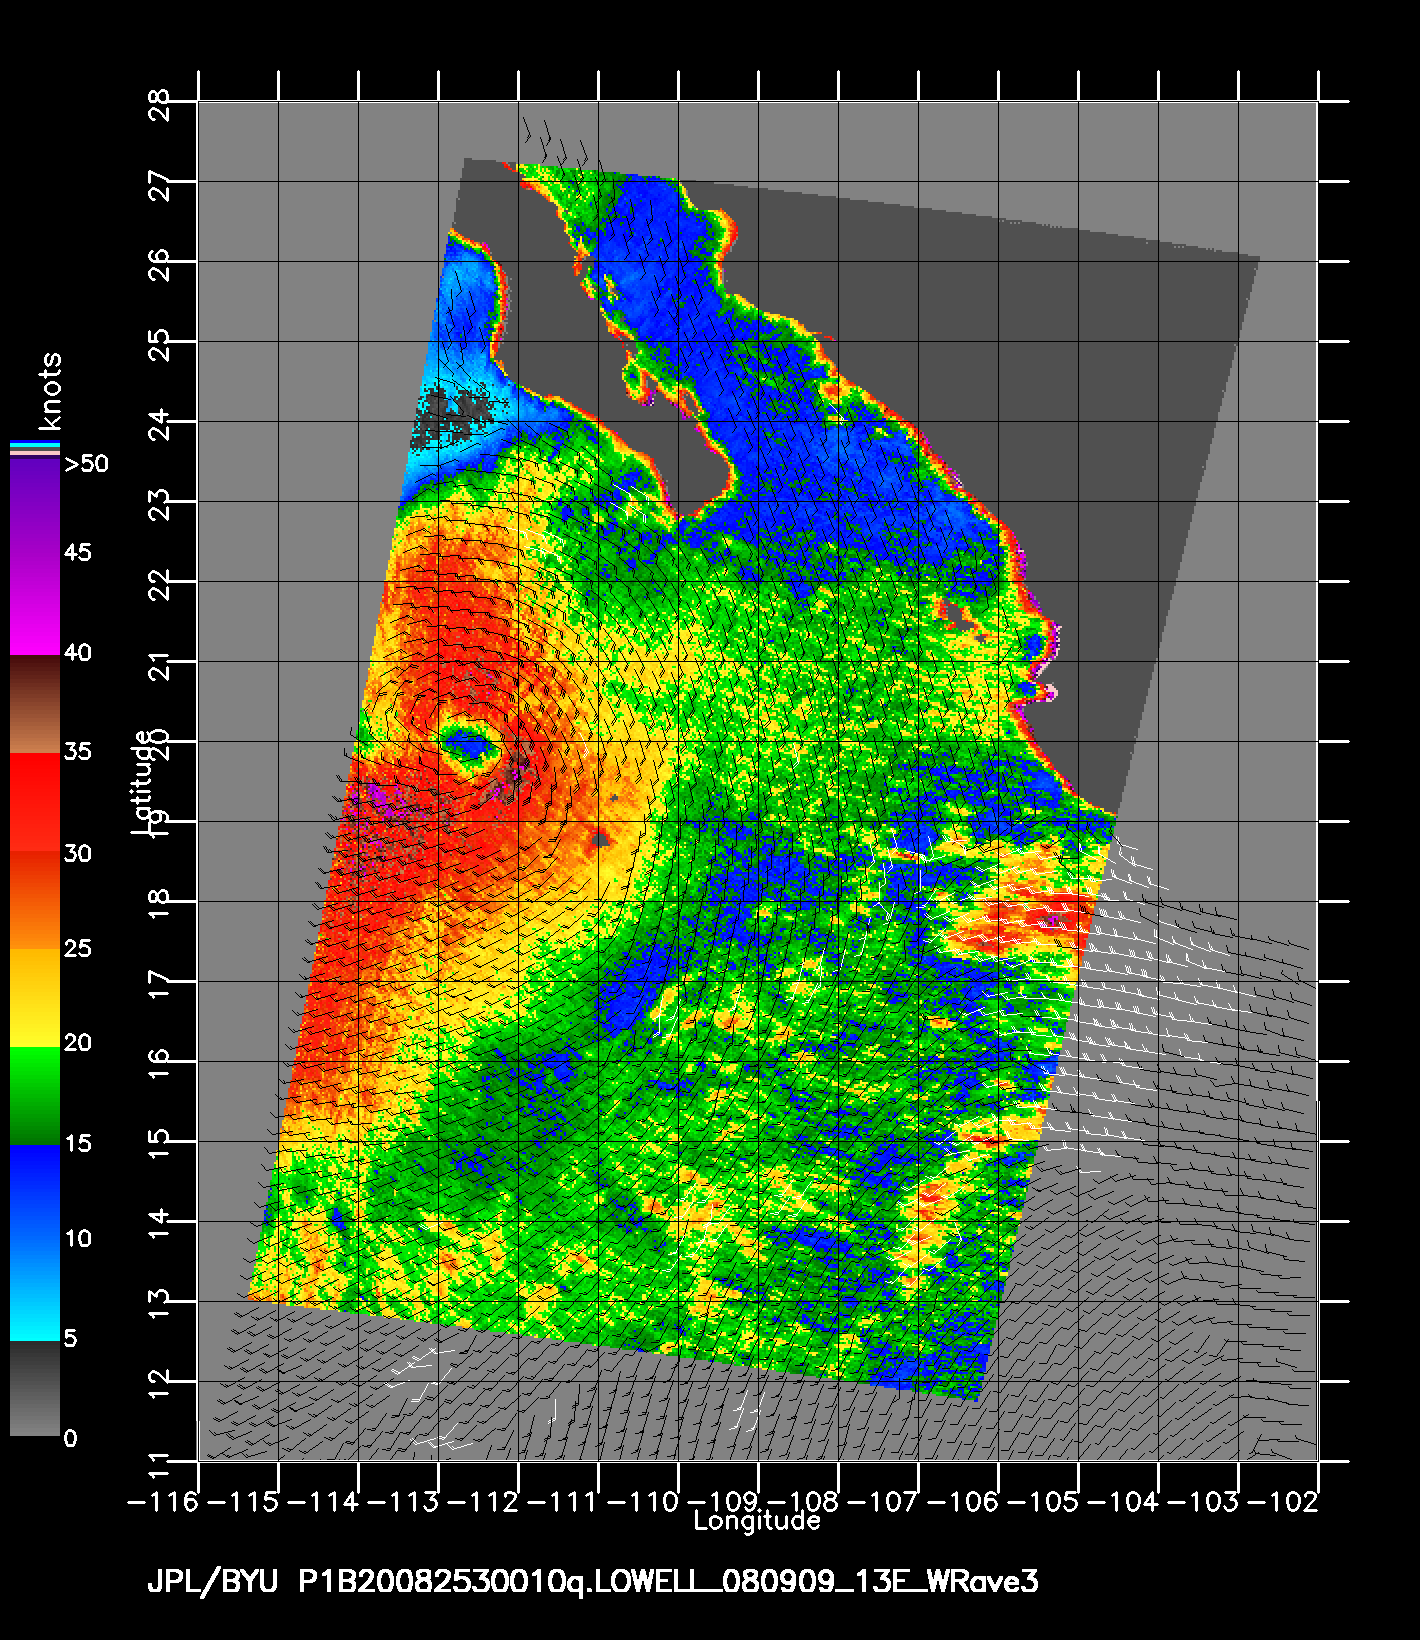Image resolution: width=1420 pixels, height=1640 pixels.
Task: Click the brown 35-40 knots color band
Action: [x=35, y=704]
